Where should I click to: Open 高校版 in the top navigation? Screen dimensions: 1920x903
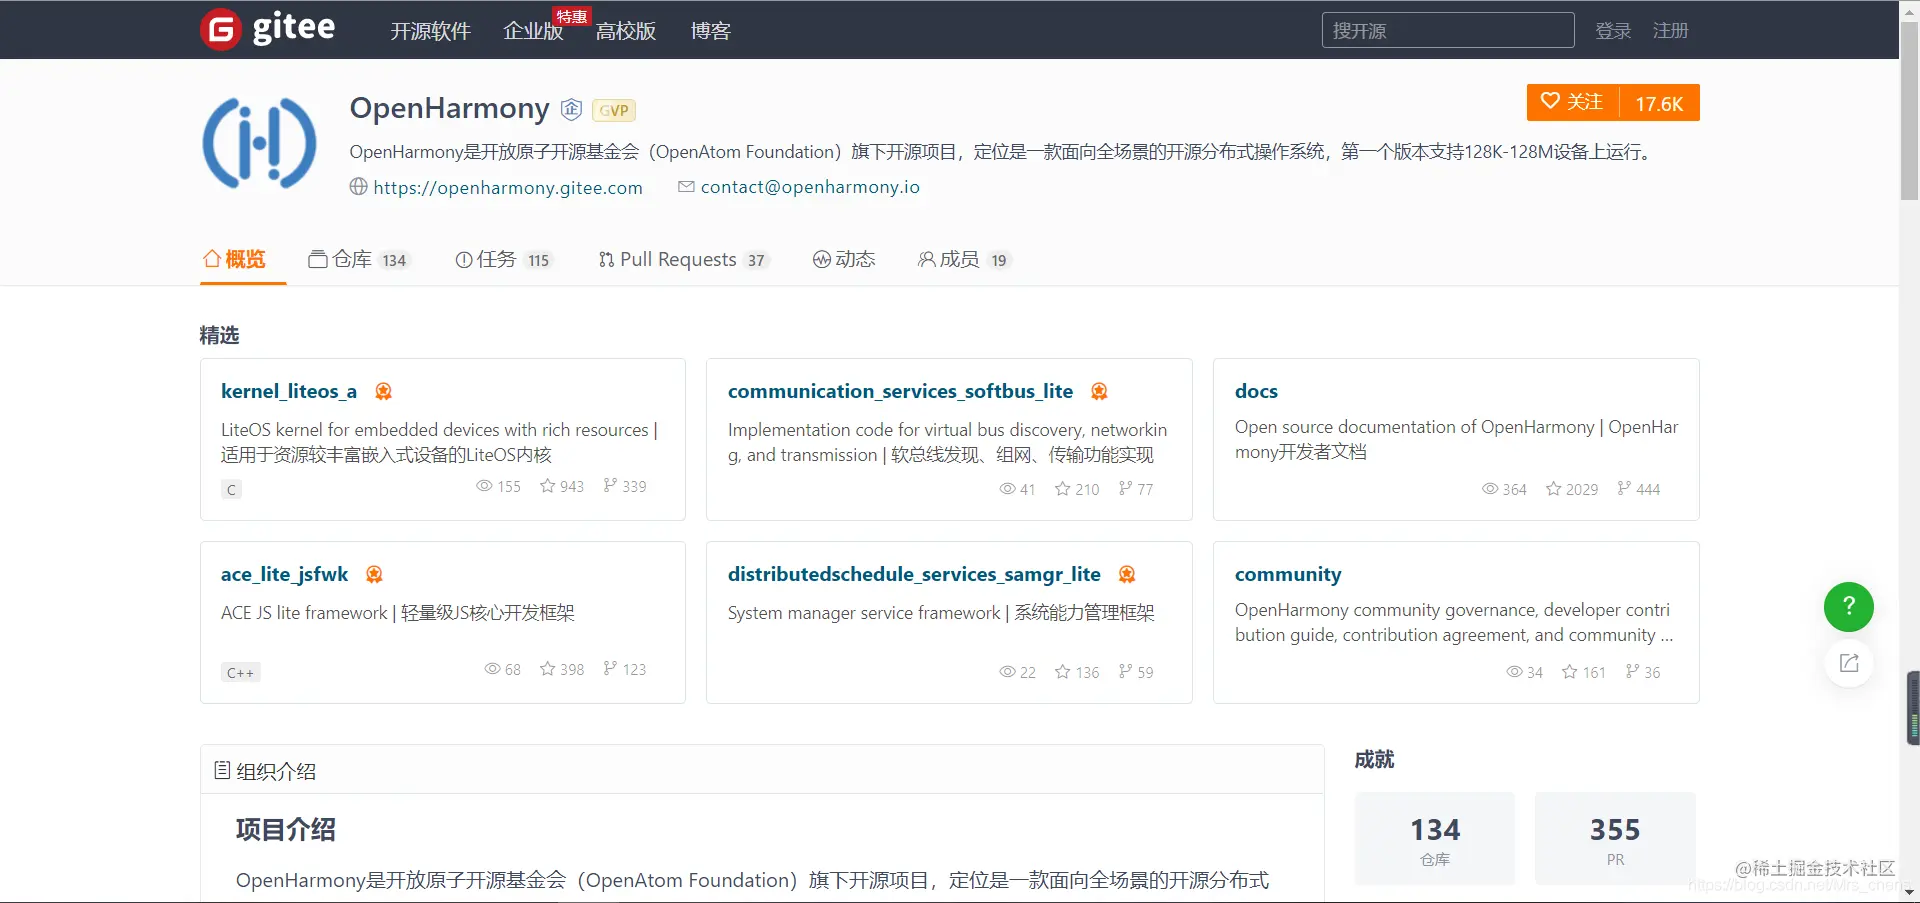click(x=626, y=31)
